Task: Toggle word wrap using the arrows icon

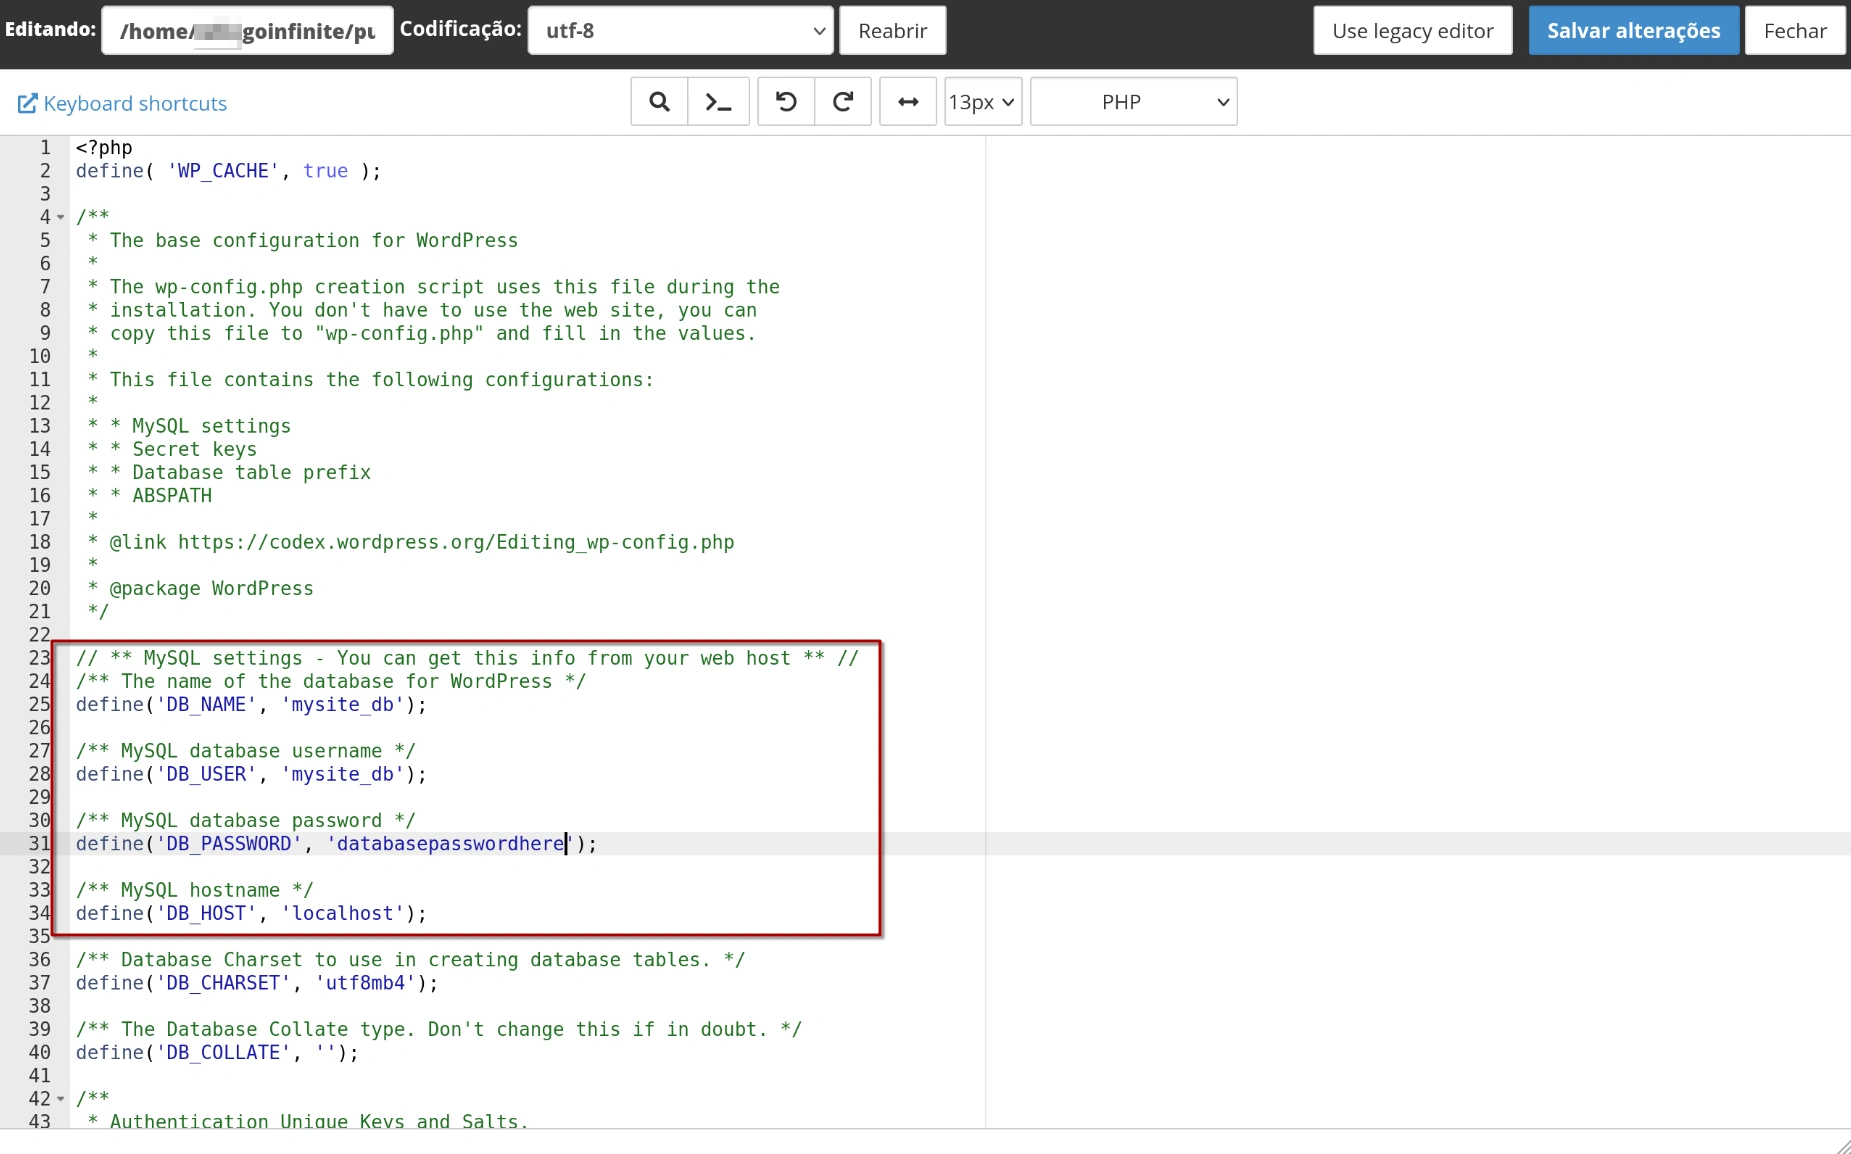Action: 907,101
